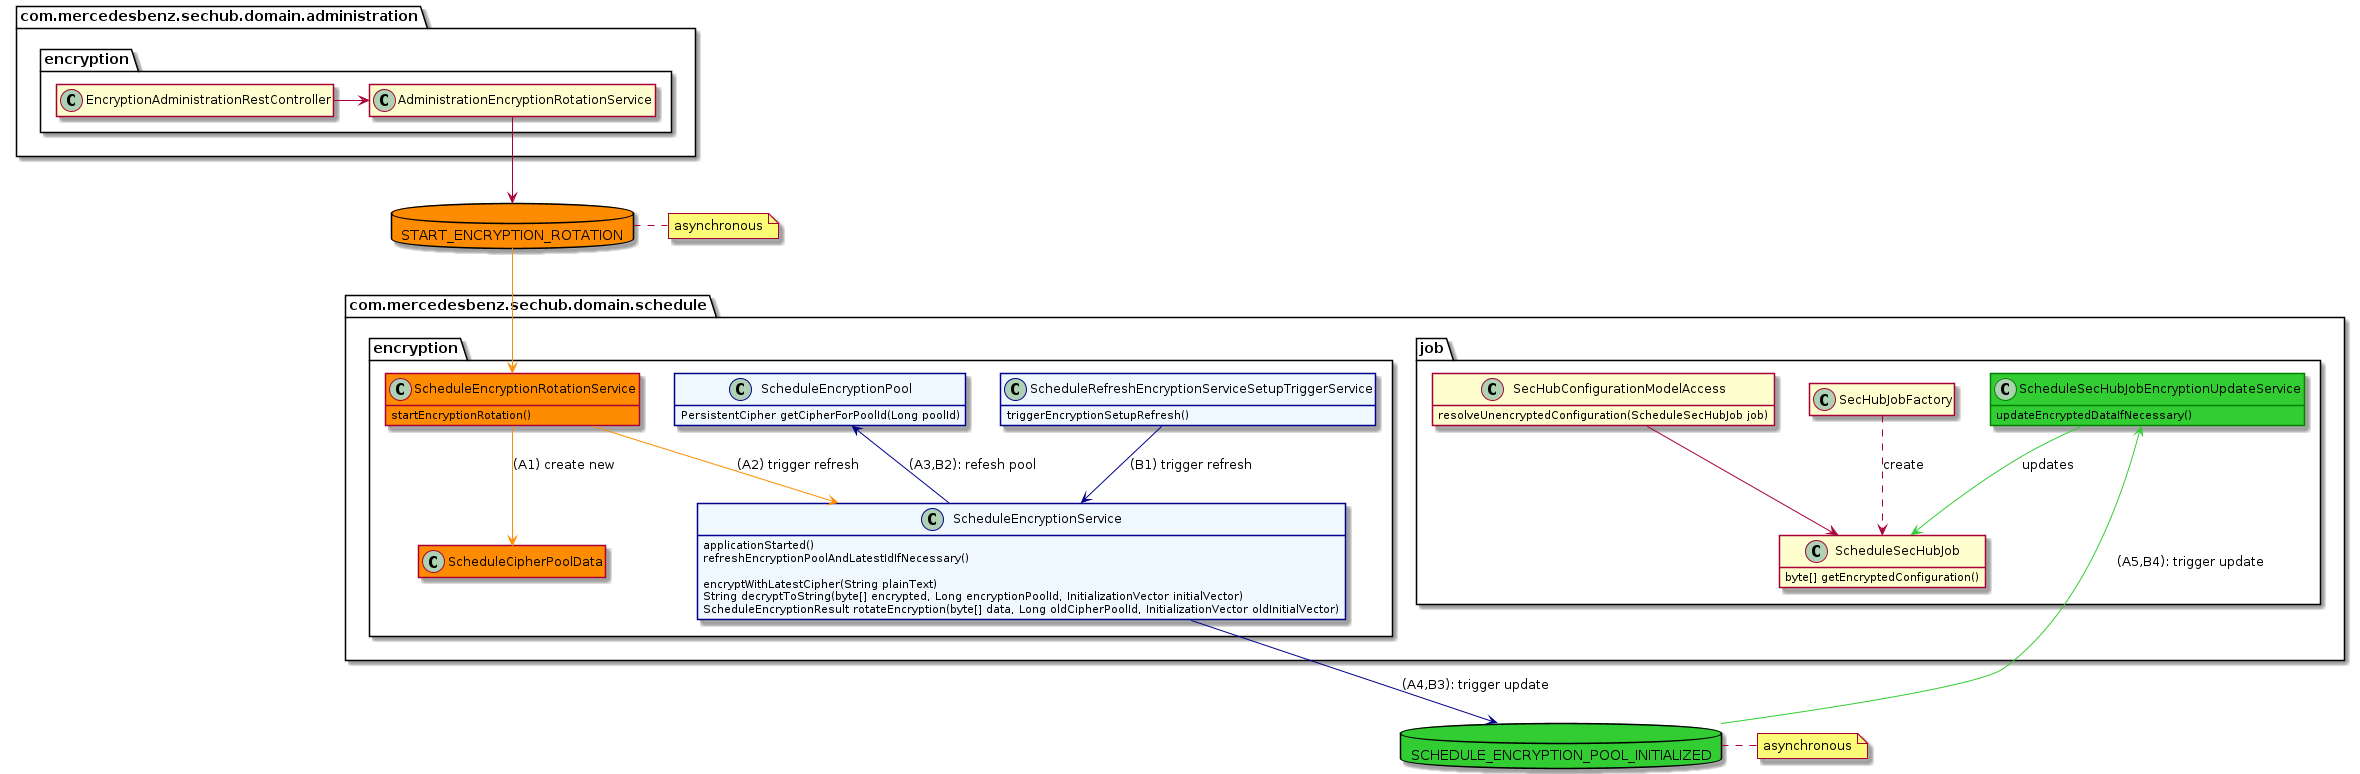The image size is (2360, 774).
Task: Click the SecHubConfigurationModelAccess class name
Action: 1619,389
